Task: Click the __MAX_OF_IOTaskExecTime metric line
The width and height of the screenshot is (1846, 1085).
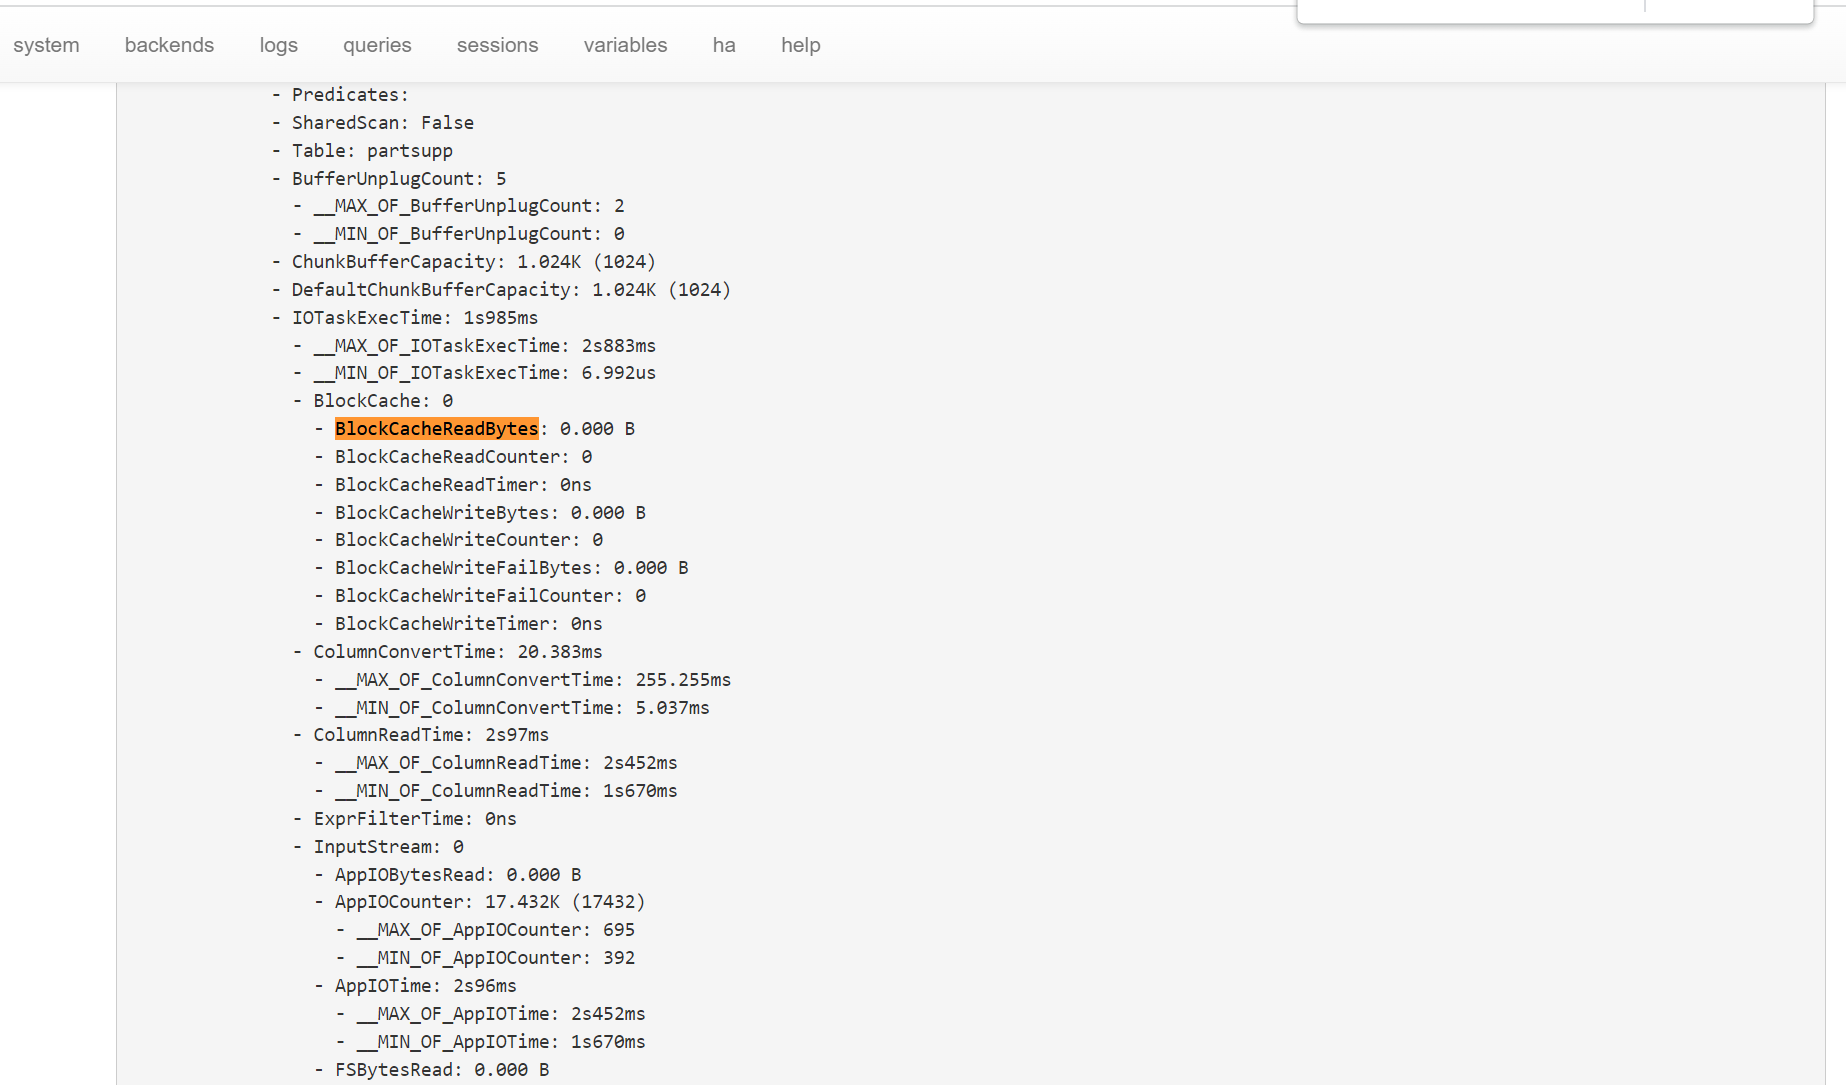Action: (484, 346)
